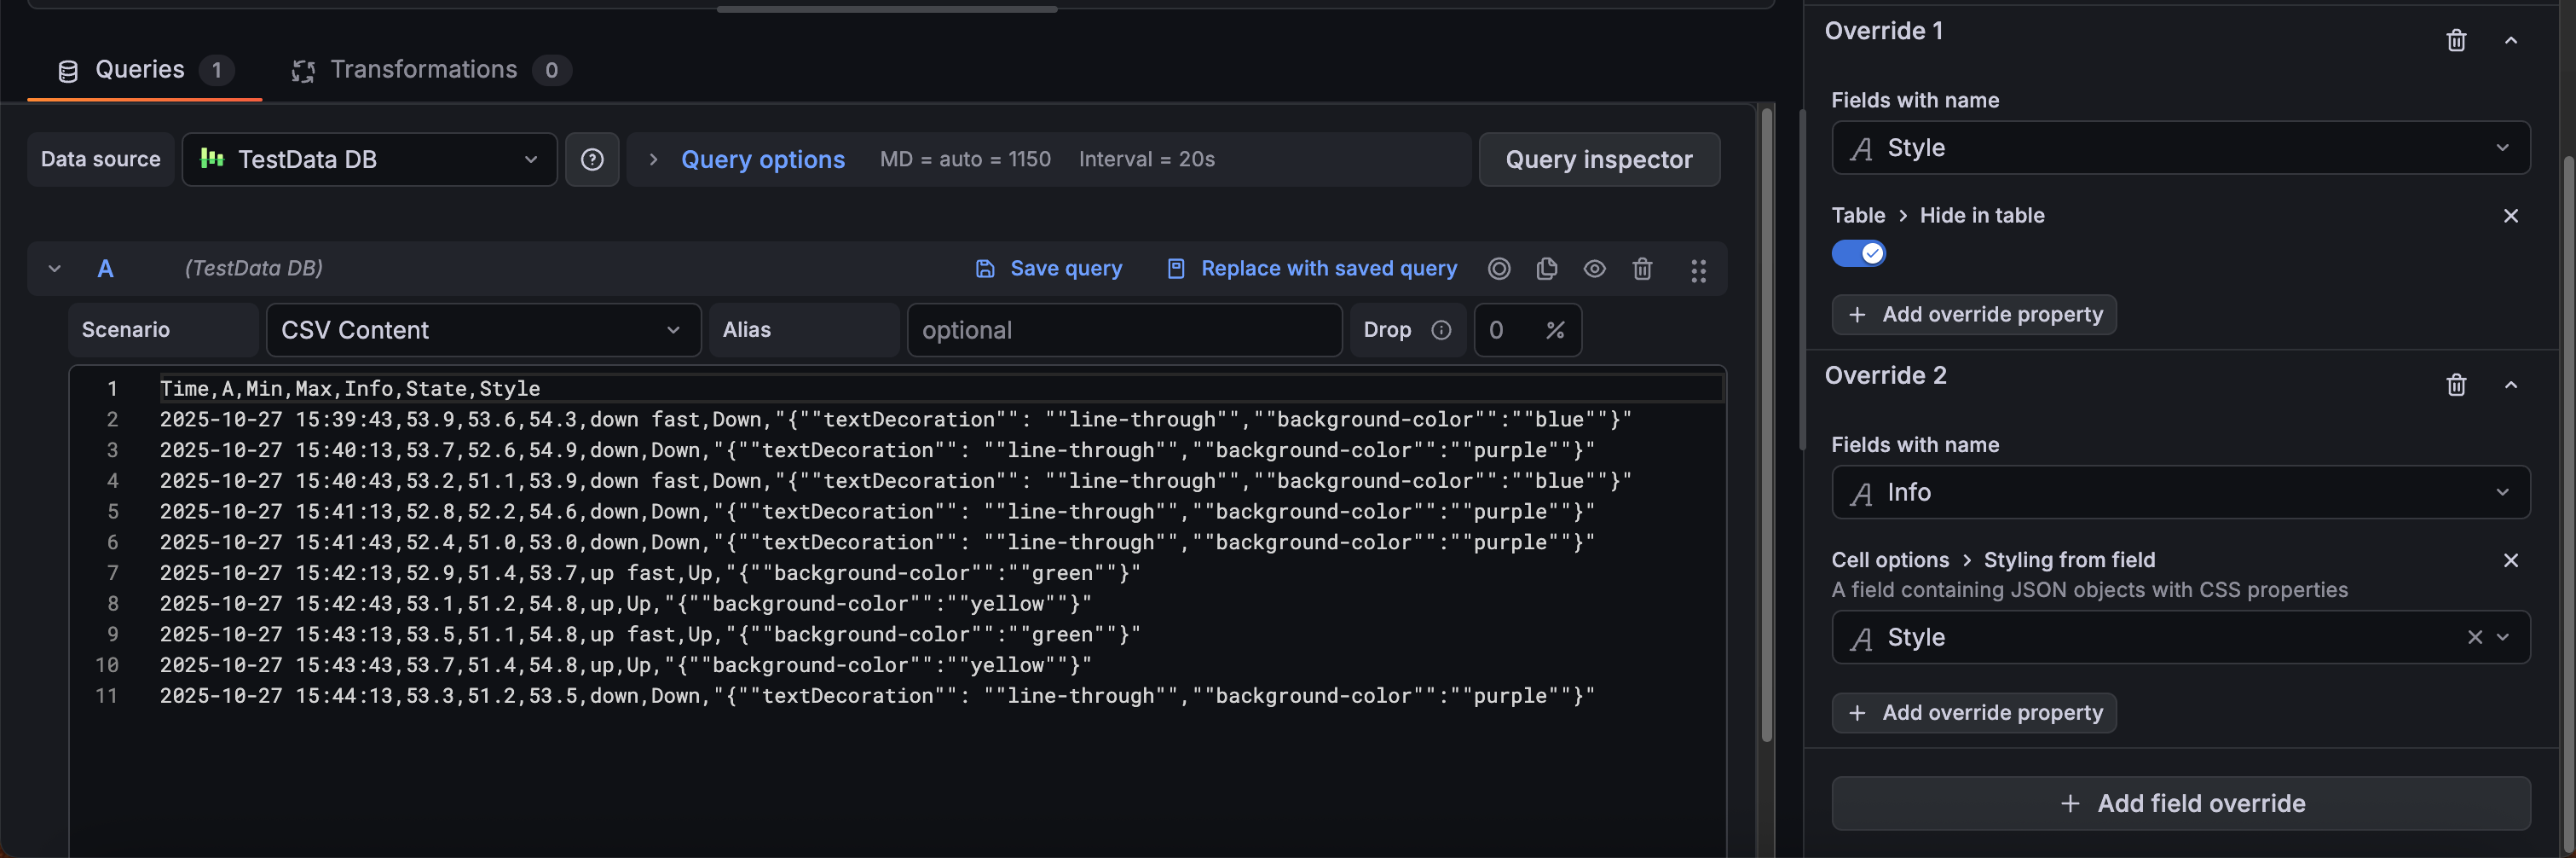
Task: Clear the Style selection in Styling from field
Action: click(x=2474, y=637)
